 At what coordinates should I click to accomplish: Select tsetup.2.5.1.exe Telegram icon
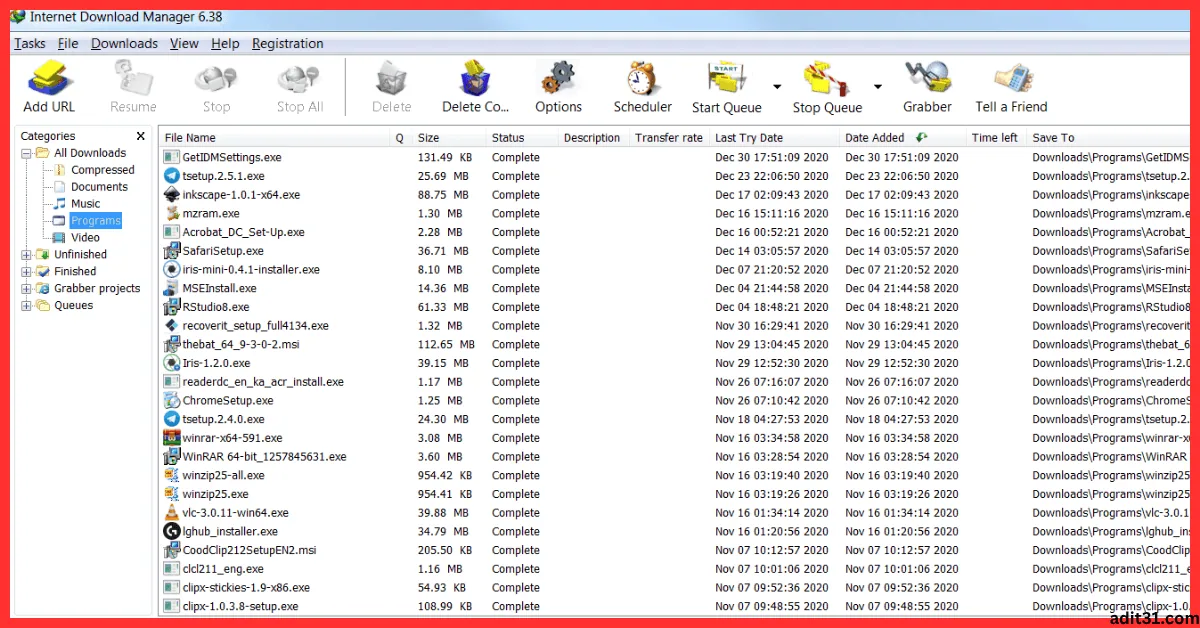[x=171, y=176]
